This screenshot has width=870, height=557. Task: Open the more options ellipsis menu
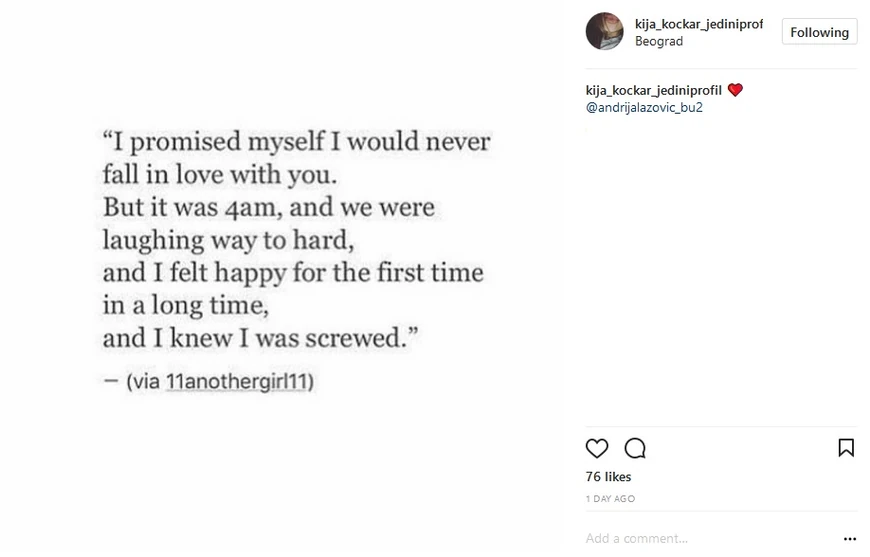[x=850, y=538]
